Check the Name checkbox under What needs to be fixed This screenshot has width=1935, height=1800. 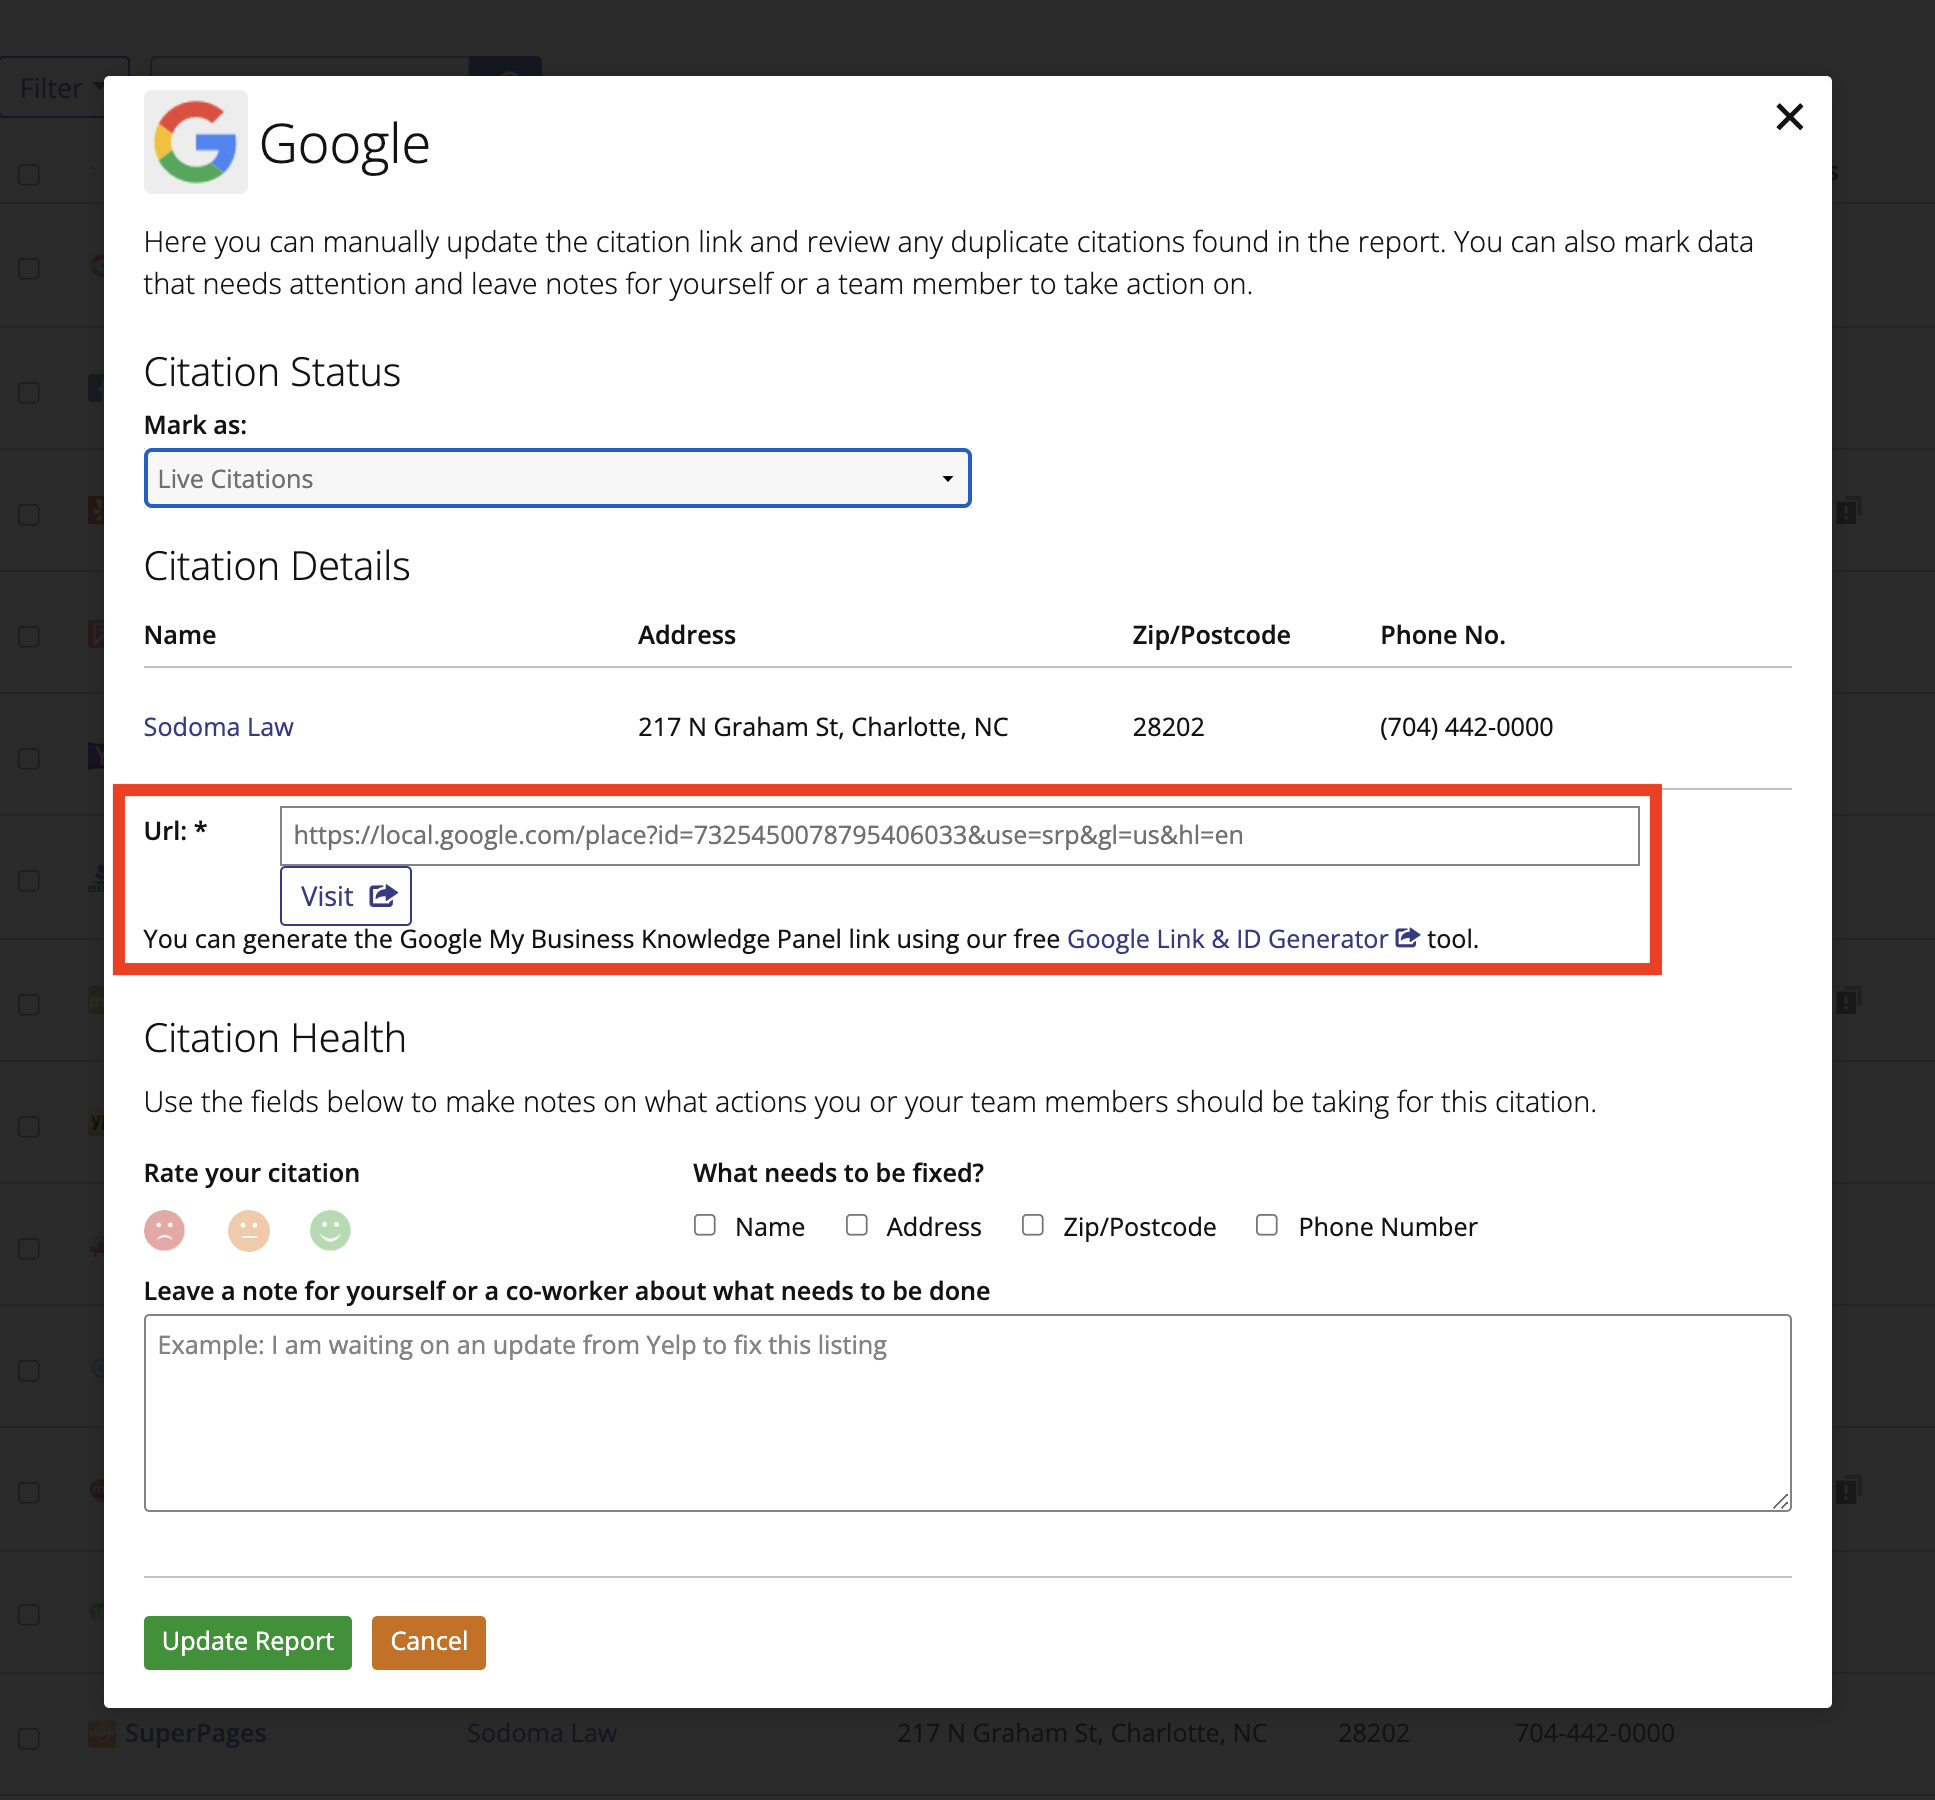click(x=706, y=1225)
